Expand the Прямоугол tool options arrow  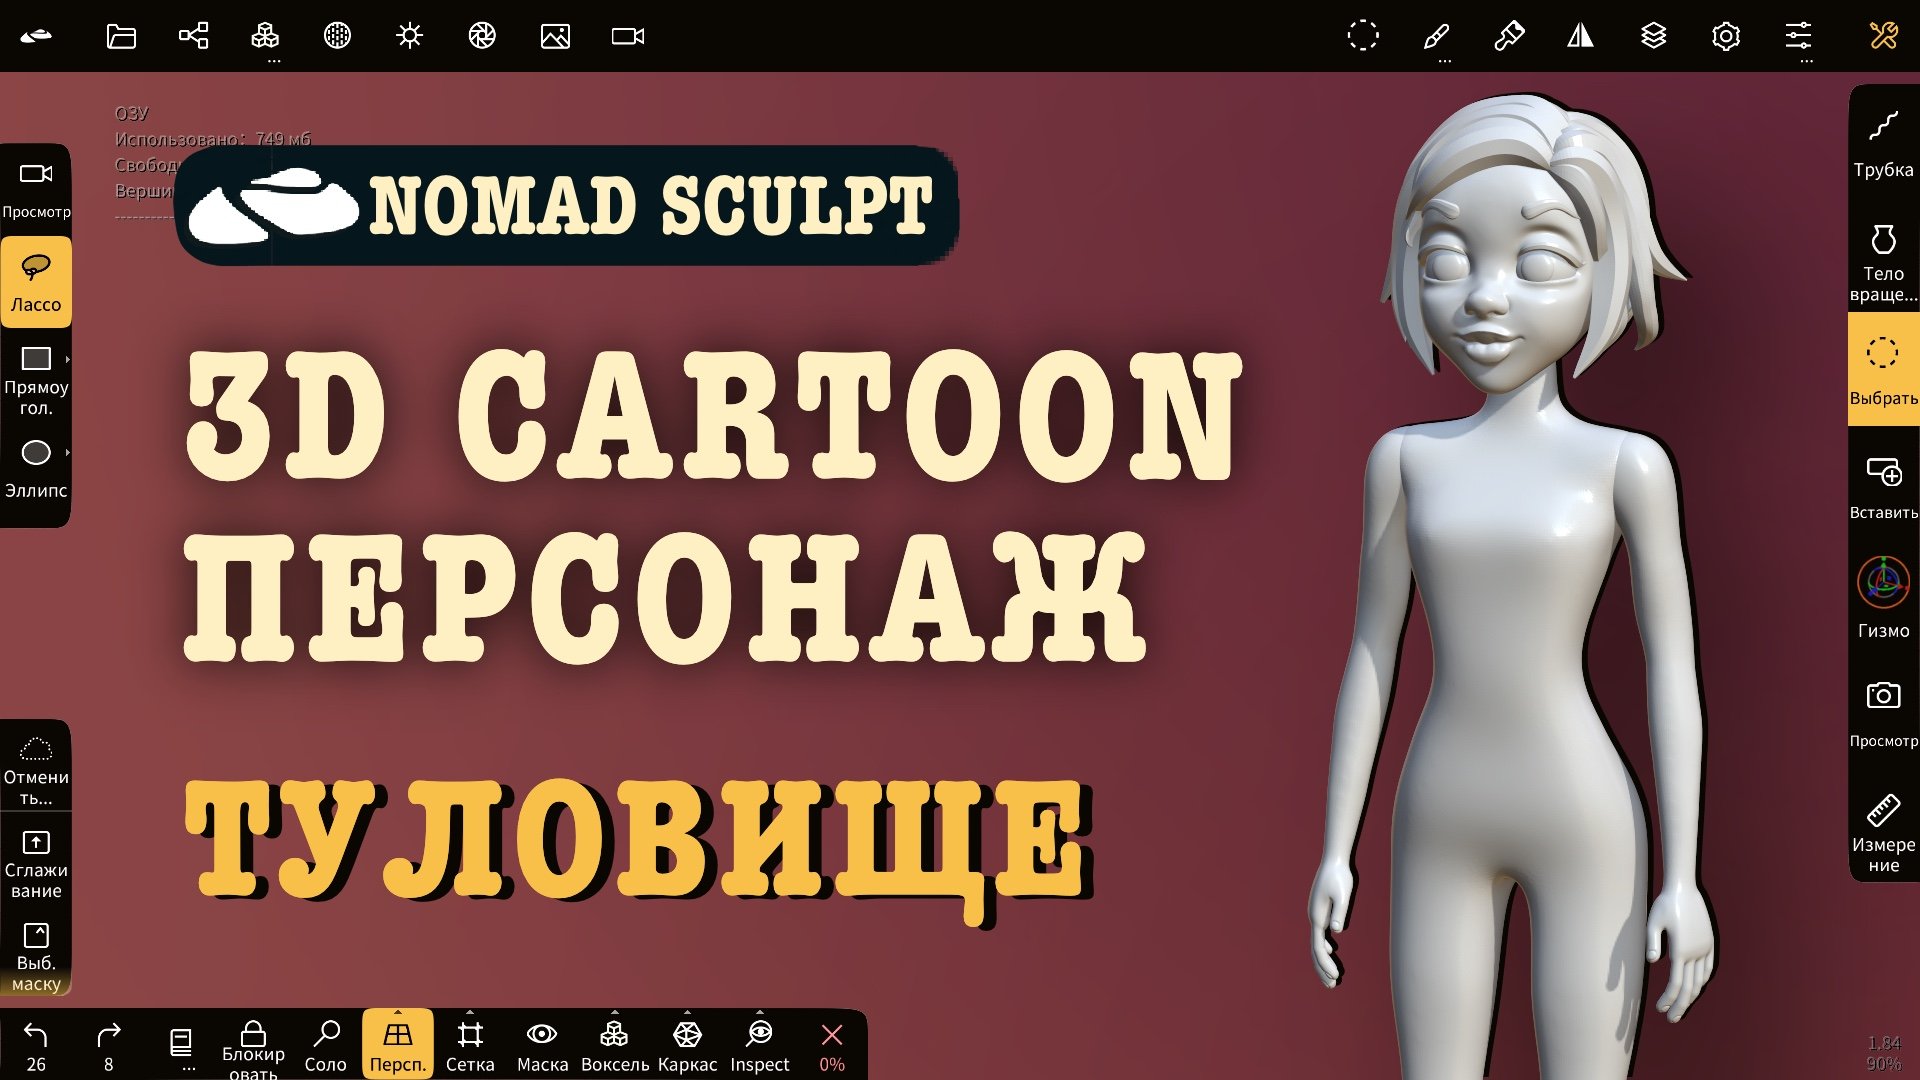pyautogui.click(x=69, y=357)
